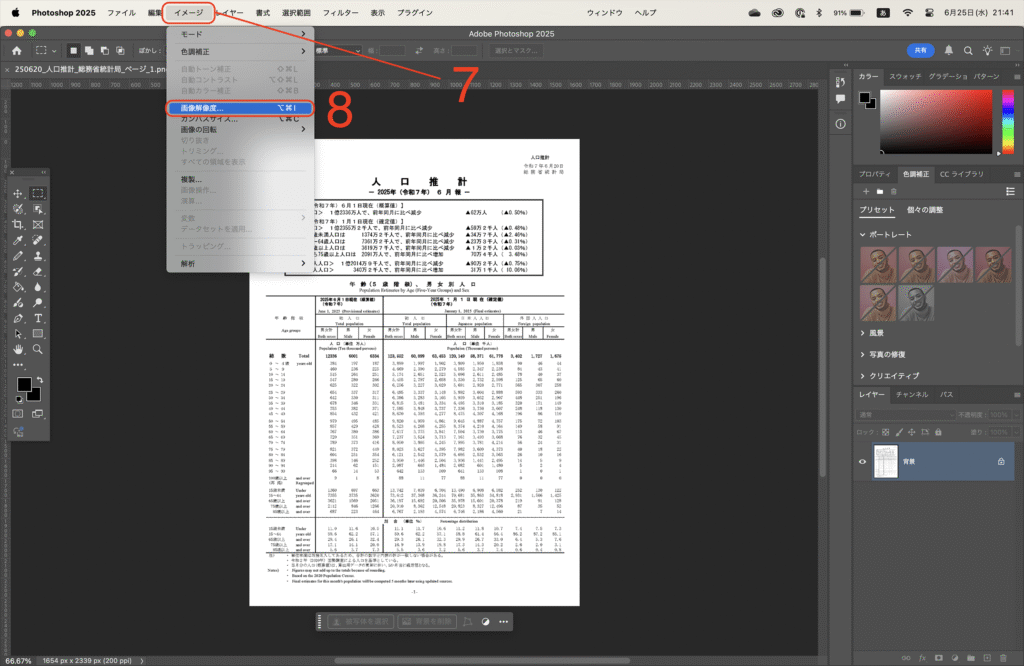Open the Edit Toolbar three-dots button
This screenshot has height=666, width=1024.
coord(18,365)
